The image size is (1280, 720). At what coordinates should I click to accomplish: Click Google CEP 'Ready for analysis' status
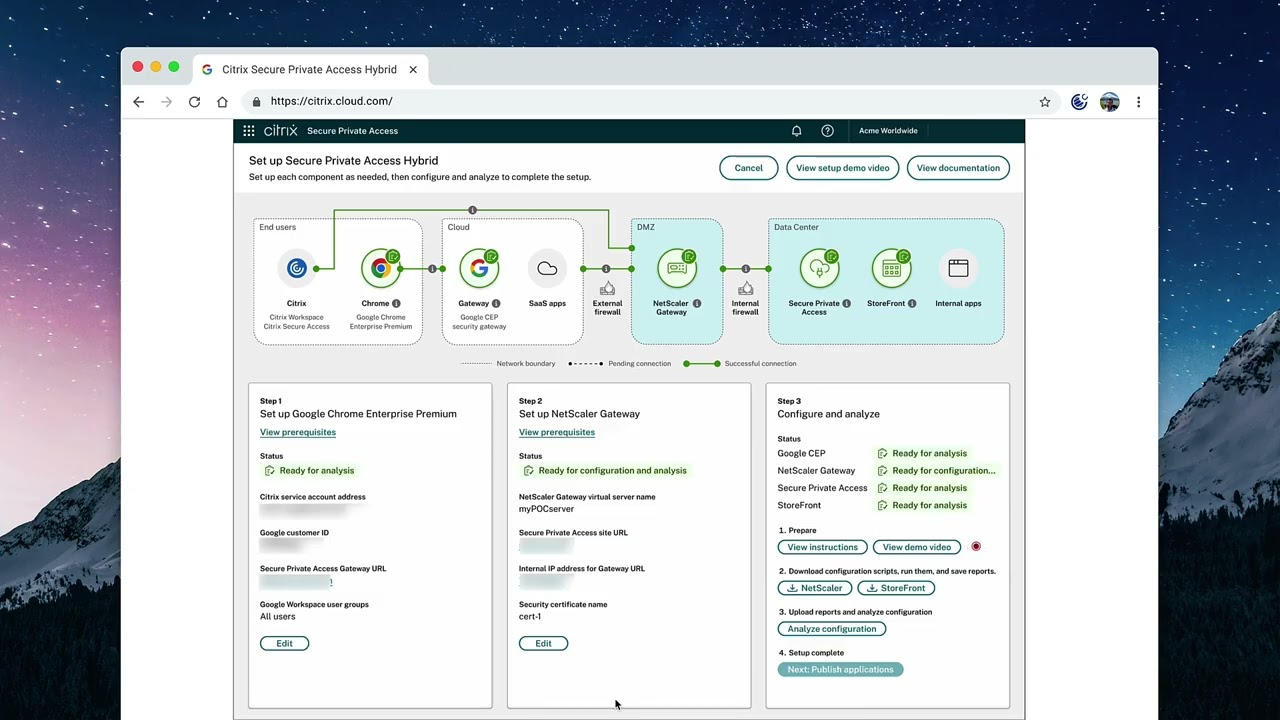(x=922, y=453)
